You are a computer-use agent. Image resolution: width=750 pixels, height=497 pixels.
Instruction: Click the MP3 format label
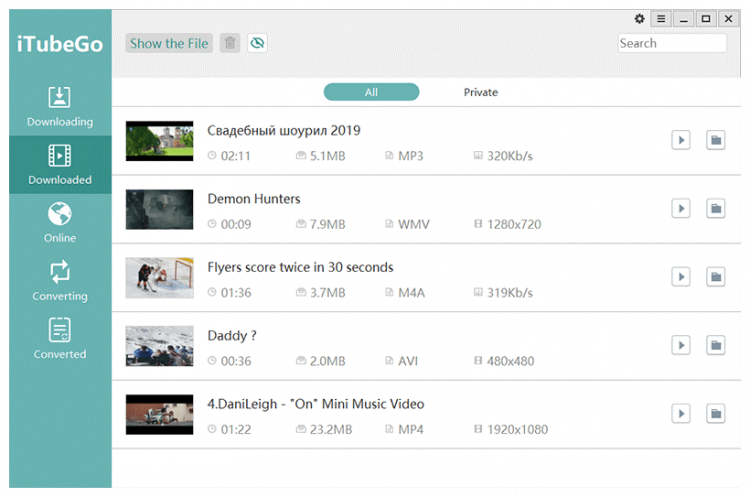tap(411, 156)
